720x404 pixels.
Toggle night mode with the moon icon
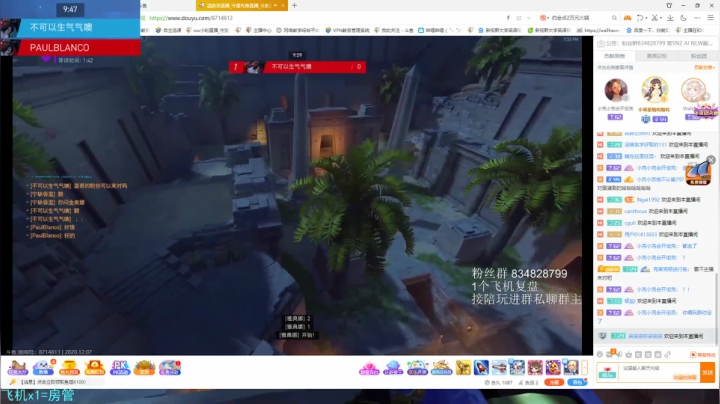pyautogui.click(x=683, y=18)
